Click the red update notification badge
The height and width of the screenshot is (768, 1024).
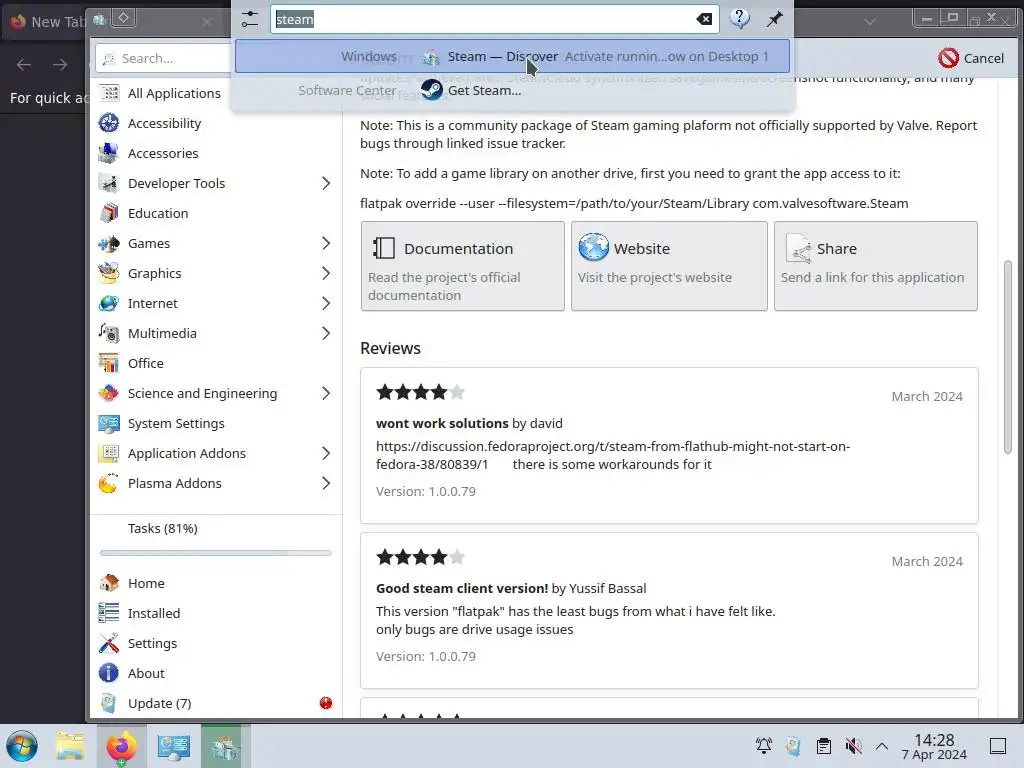click(x=326, y=703)
